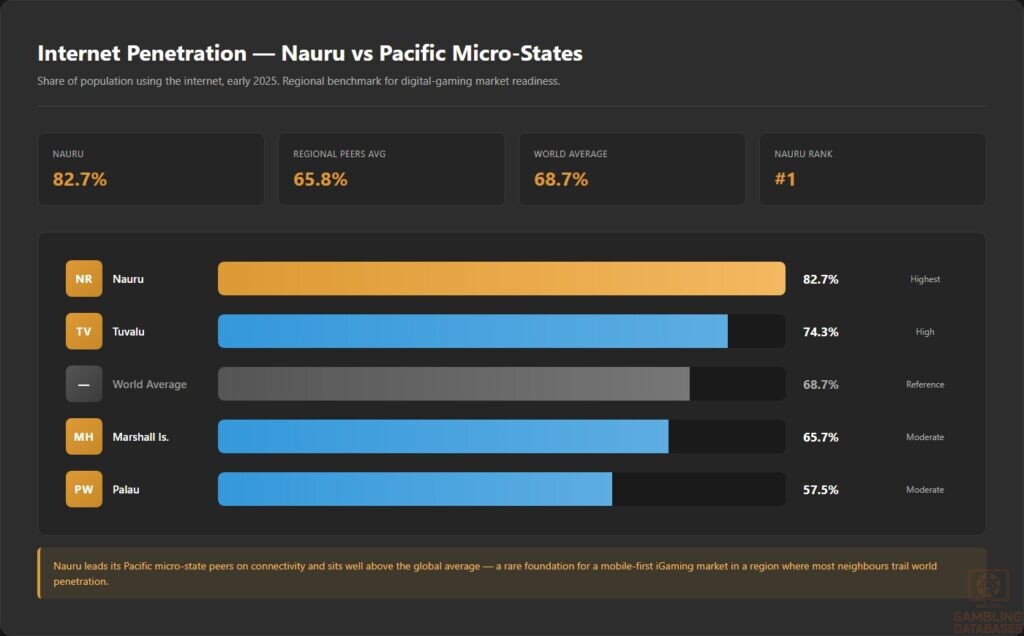
Task: Click the #1 rank figure
Action: (785, 179)
